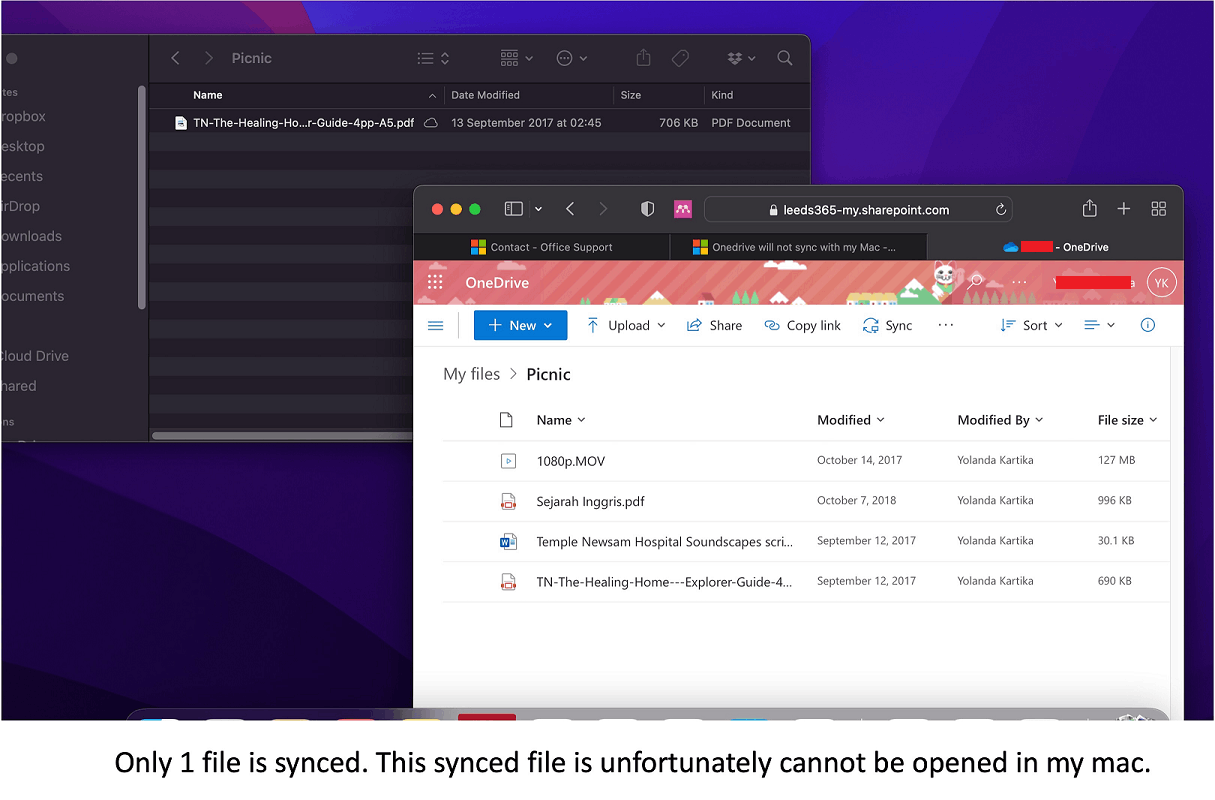Open Name column header menu
Viewport: 1215px width, 800px height.
click(x=561, y=420)
